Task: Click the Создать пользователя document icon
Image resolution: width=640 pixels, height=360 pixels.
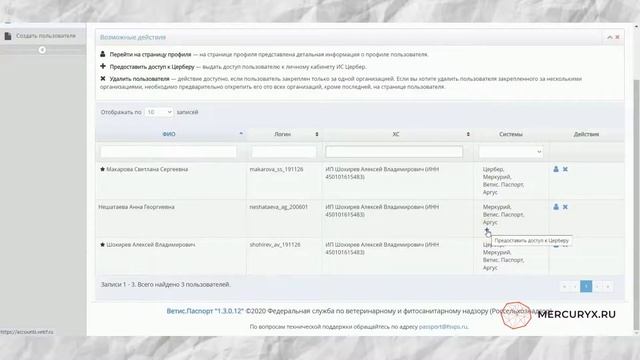Action: (8, 36)
